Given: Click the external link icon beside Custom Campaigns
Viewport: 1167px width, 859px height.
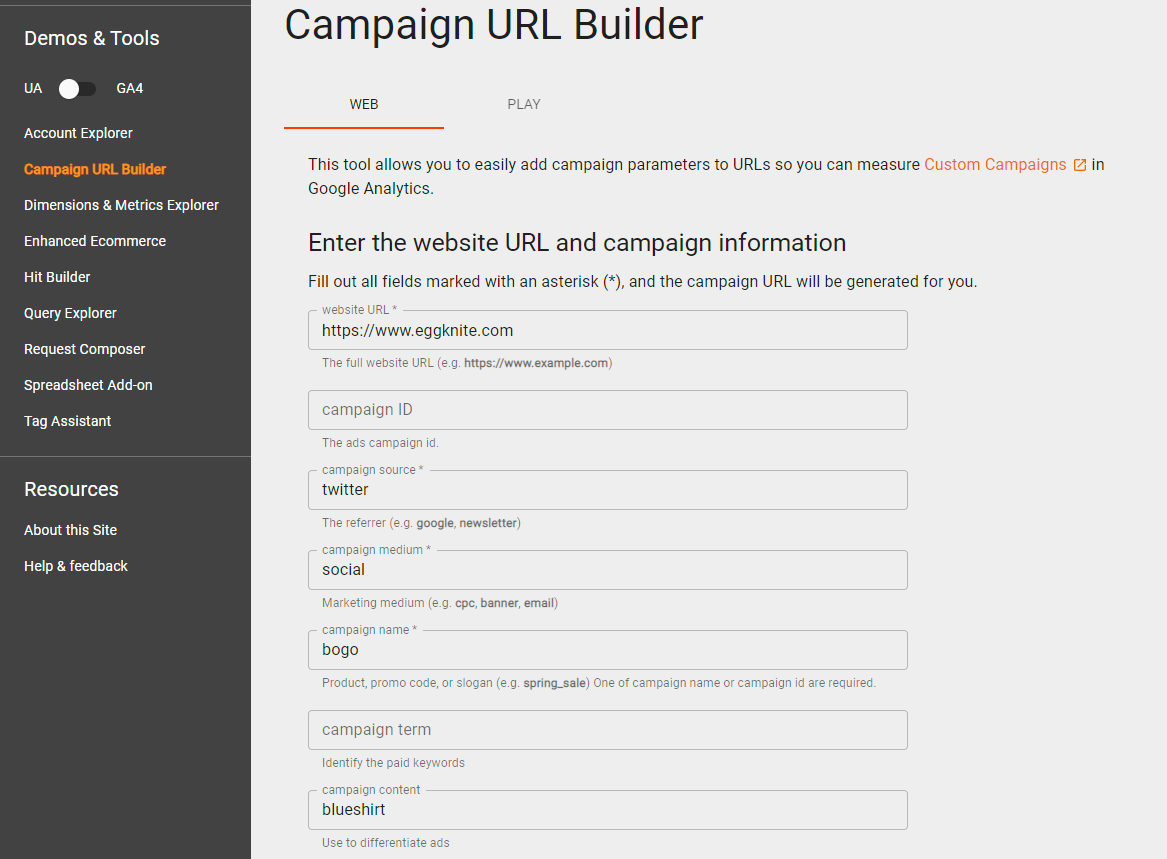Looking at the screenshot, I should (x=1079, y=165).
